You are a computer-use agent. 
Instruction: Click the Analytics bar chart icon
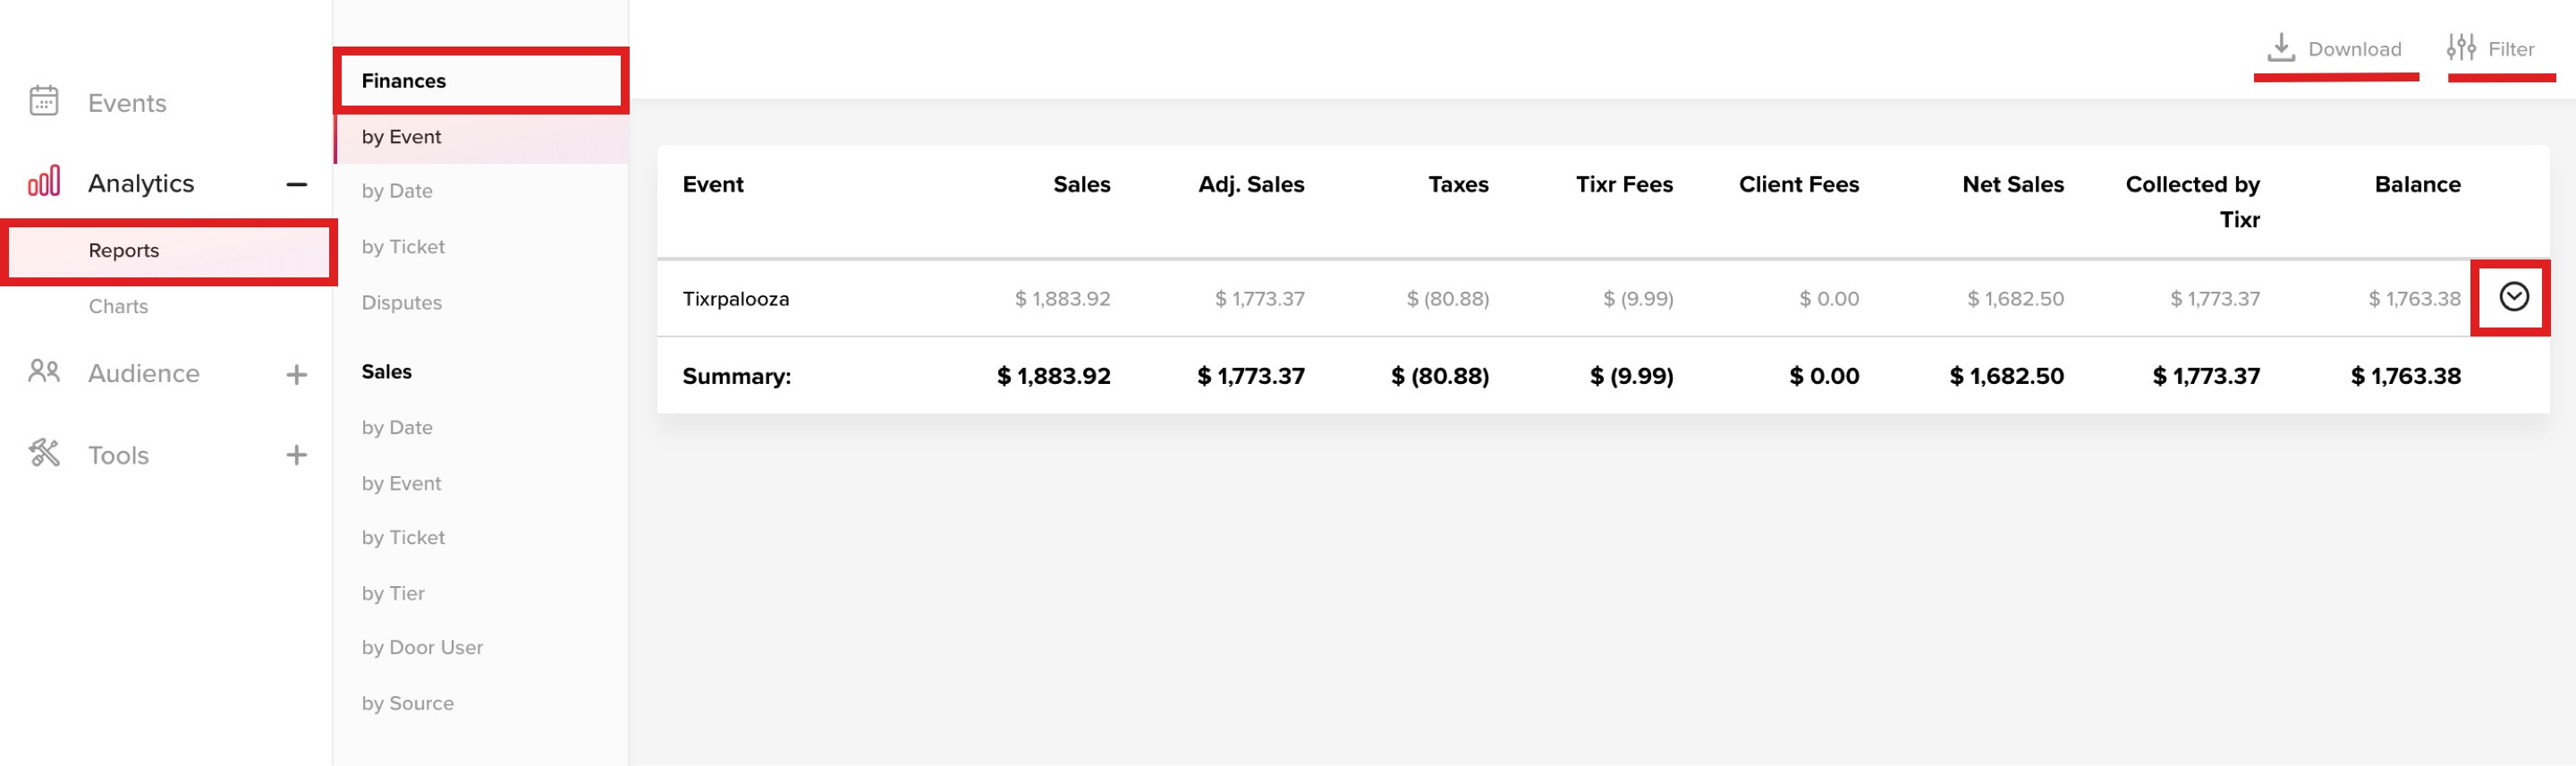click(x=44, y=182)
